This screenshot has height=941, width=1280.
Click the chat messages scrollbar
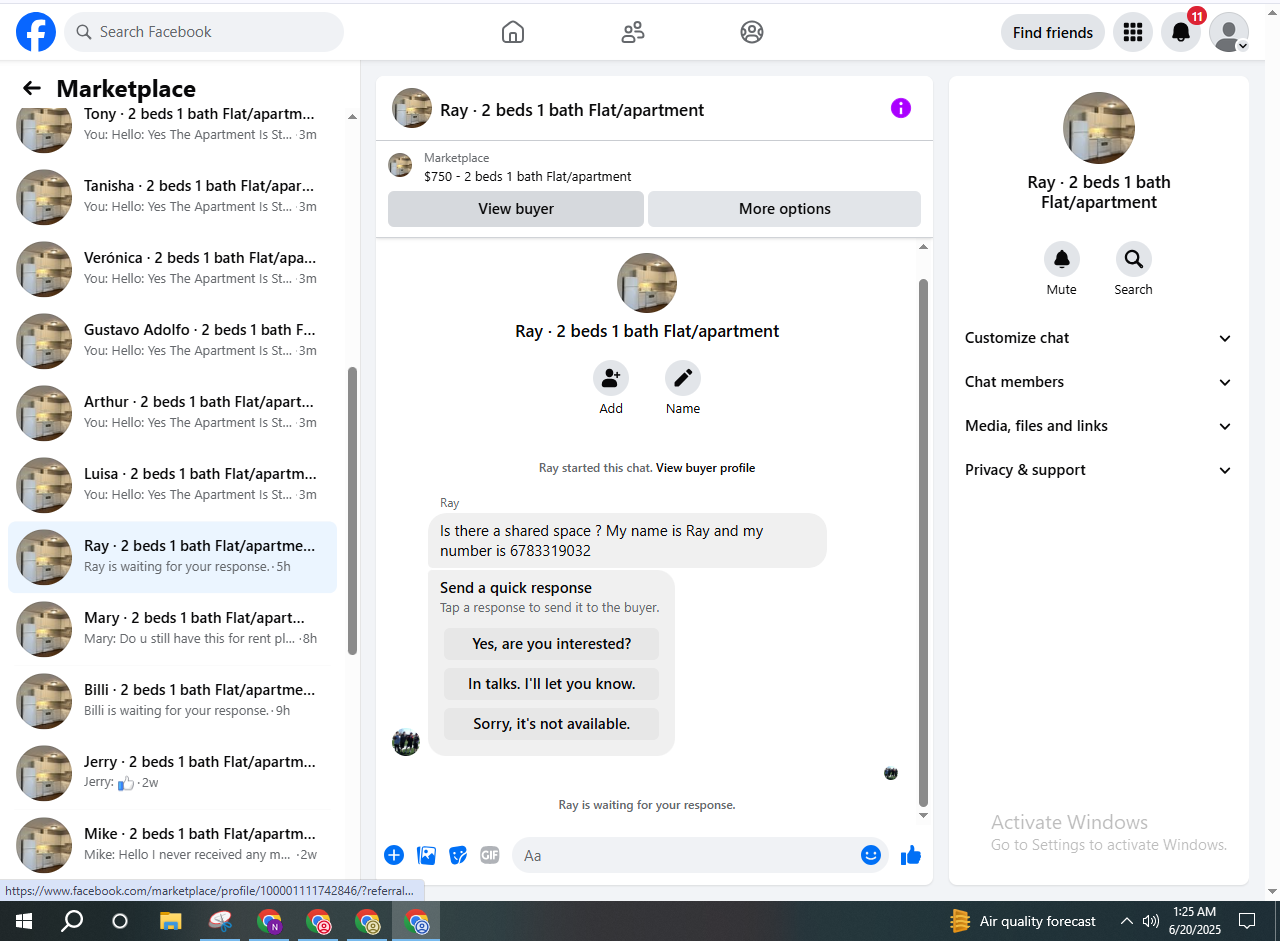tap(924, 542)
